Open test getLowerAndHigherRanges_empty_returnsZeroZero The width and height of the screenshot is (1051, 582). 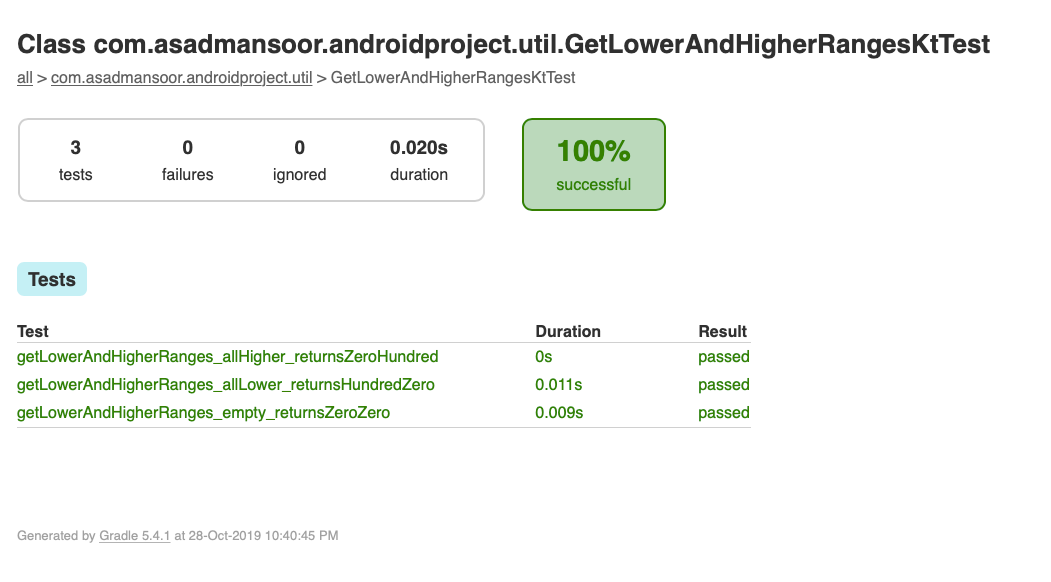pyautogui.click(x=204, y=412)
